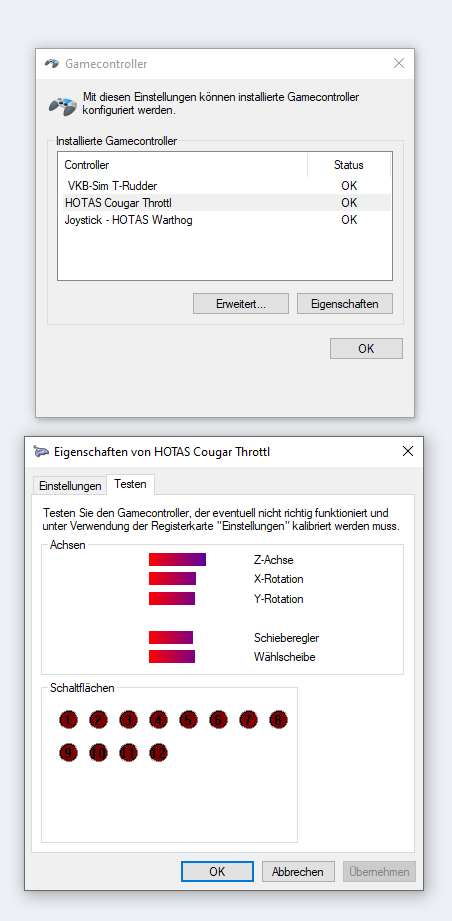Click the Schieberegler axis bar

tap(171, 637)
